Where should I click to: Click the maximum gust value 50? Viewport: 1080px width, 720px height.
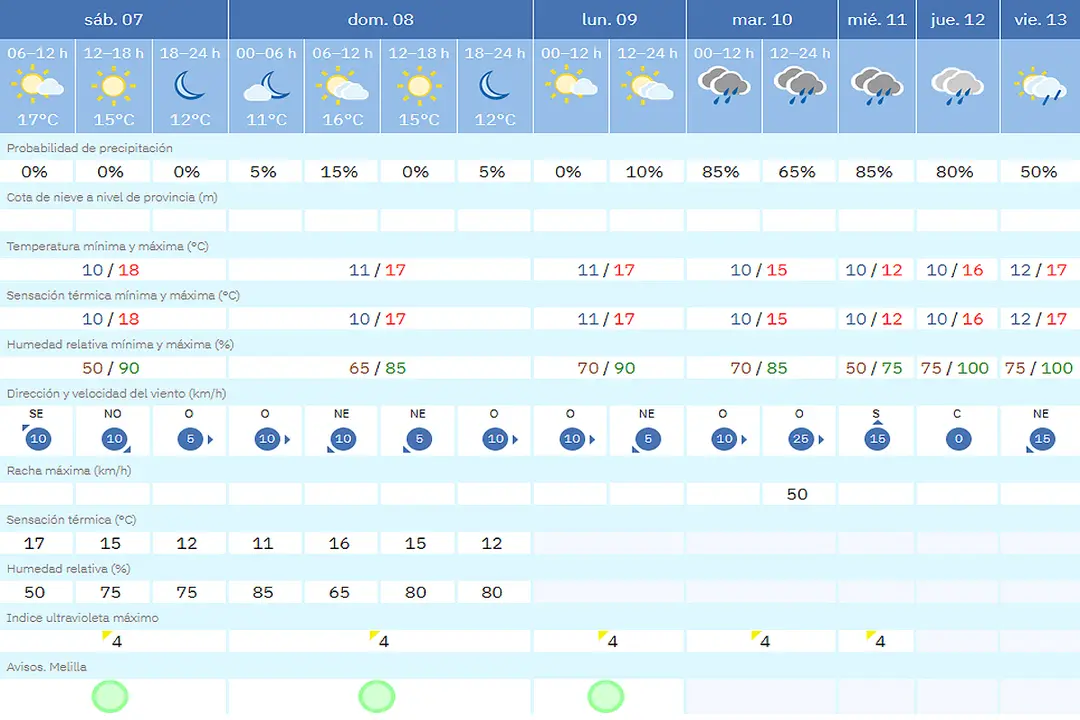[x=797, y=494]
